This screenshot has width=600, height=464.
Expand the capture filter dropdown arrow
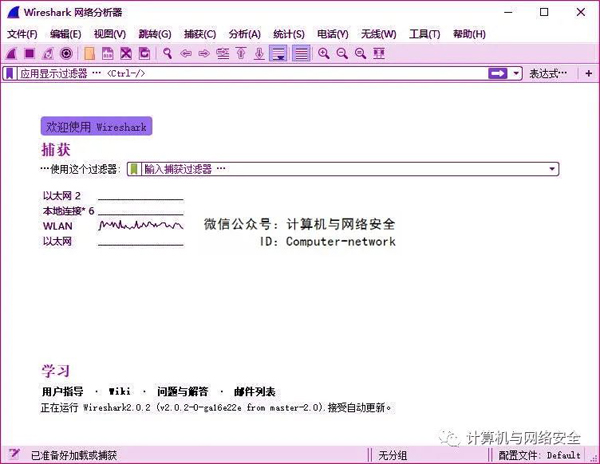tap(552, 169)
